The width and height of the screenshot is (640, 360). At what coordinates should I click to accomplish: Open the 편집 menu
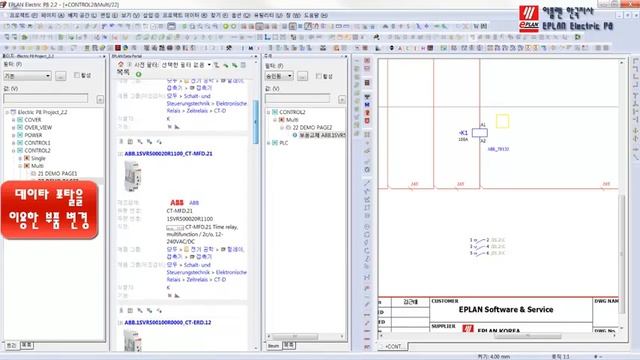point(109,15)
